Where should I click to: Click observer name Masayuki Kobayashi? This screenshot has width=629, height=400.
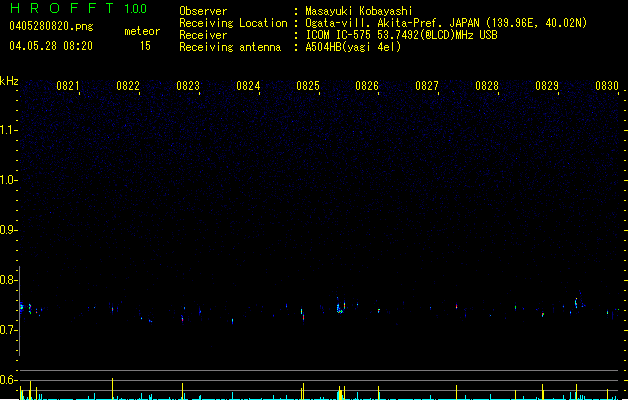[x=359, y=11]
